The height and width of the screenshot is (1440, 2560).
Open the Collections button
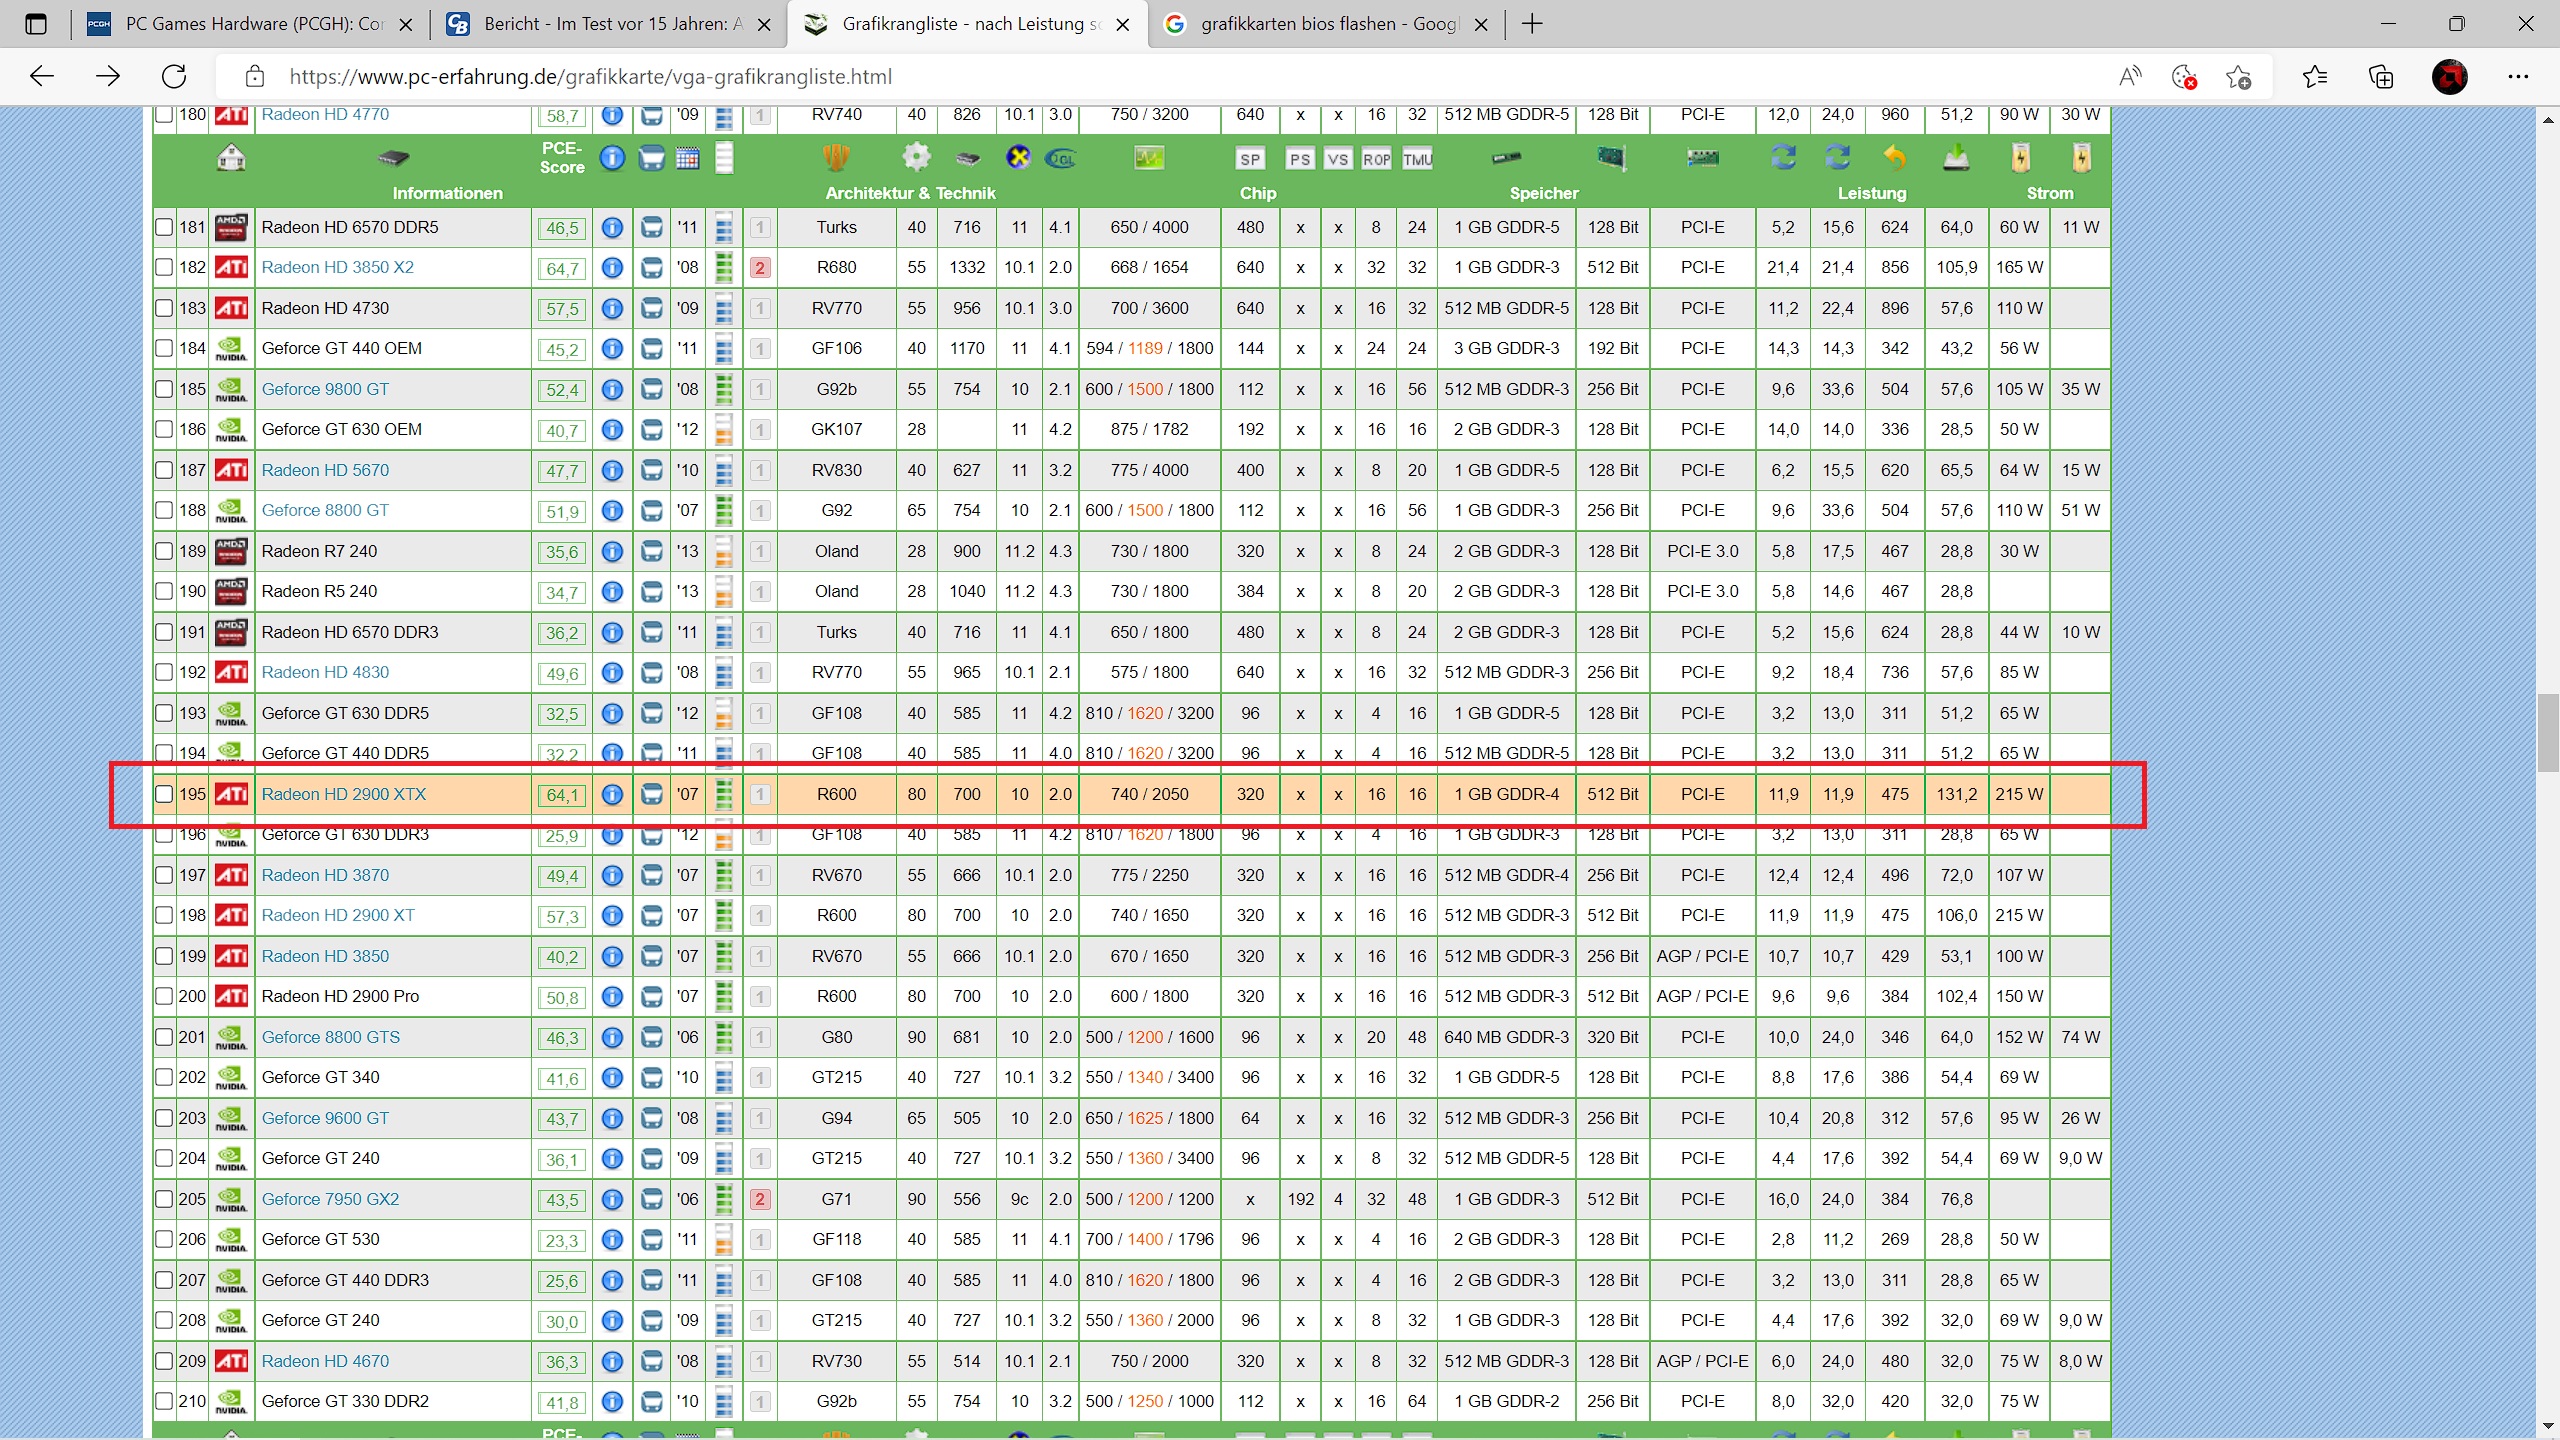click(x=2381, y=77)
